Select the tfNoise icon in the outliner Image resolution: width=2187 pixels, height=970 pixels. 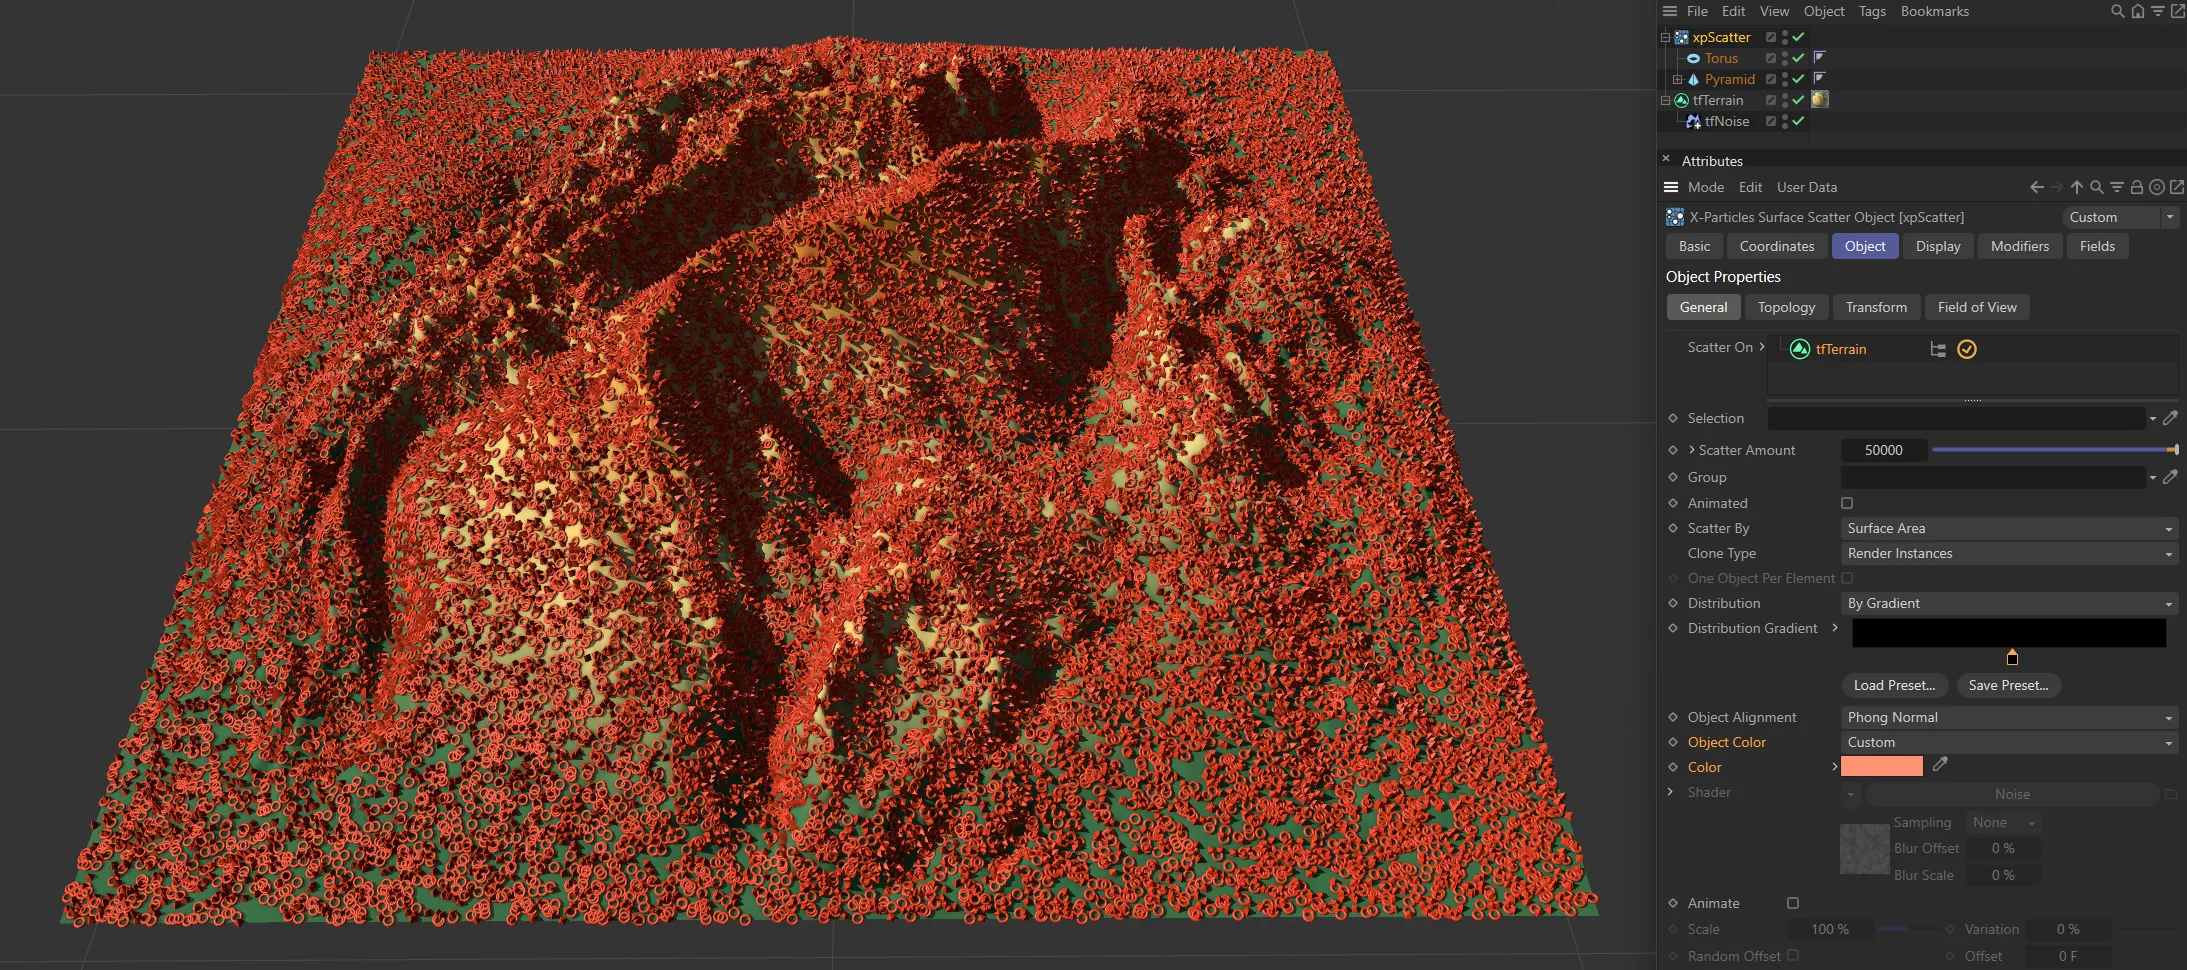[1694, 121]
